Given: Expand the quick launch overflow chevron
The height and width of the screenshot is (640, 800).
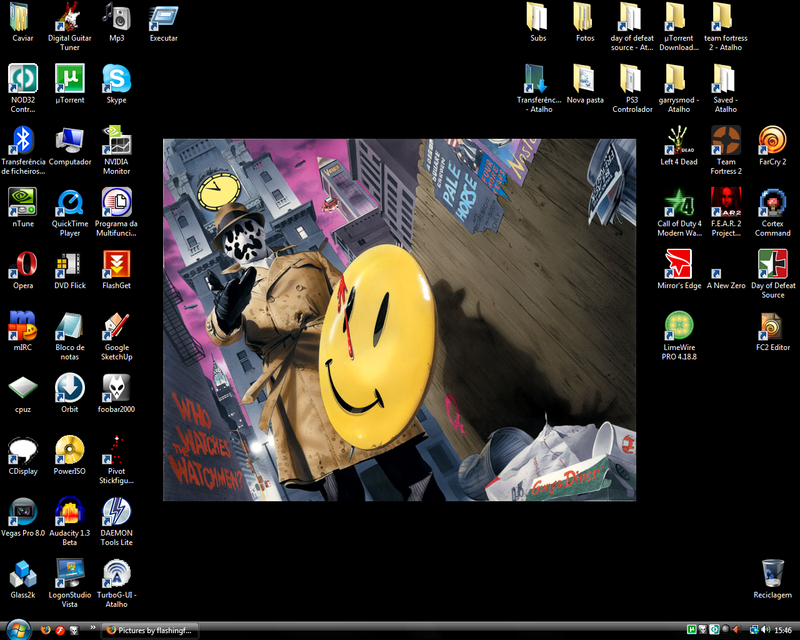Looking at the screenshot, I should pyautogui.click(x=93, y=629).
